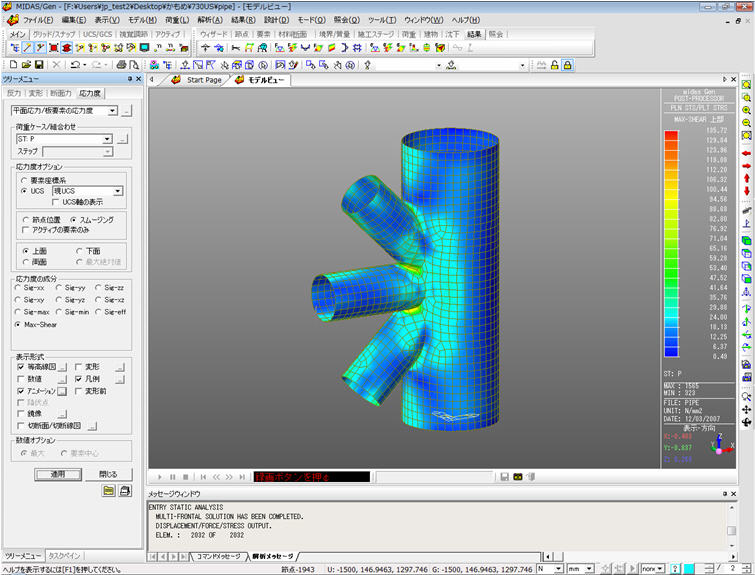Click the yellow record camera icon

(x=518, y=477)
